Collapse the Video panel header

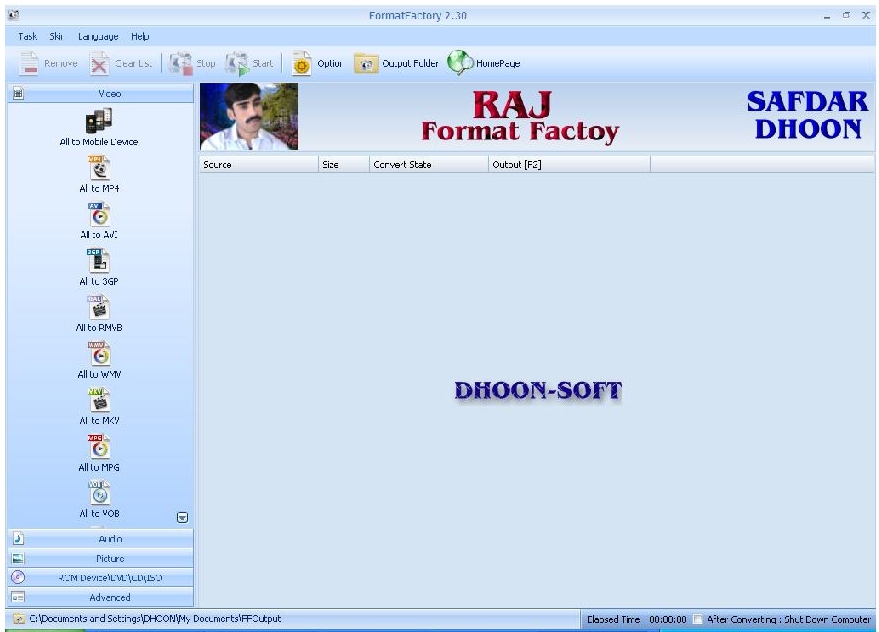[100, 93]
